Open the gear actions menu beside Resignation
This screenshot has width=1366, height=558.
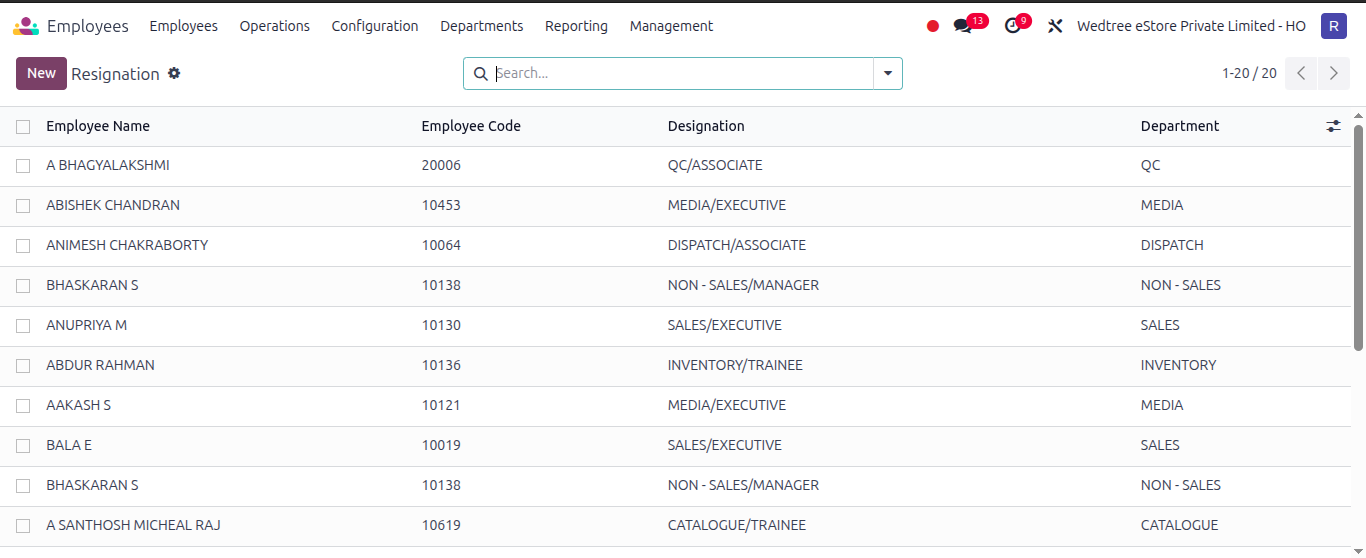coord(174,73)
